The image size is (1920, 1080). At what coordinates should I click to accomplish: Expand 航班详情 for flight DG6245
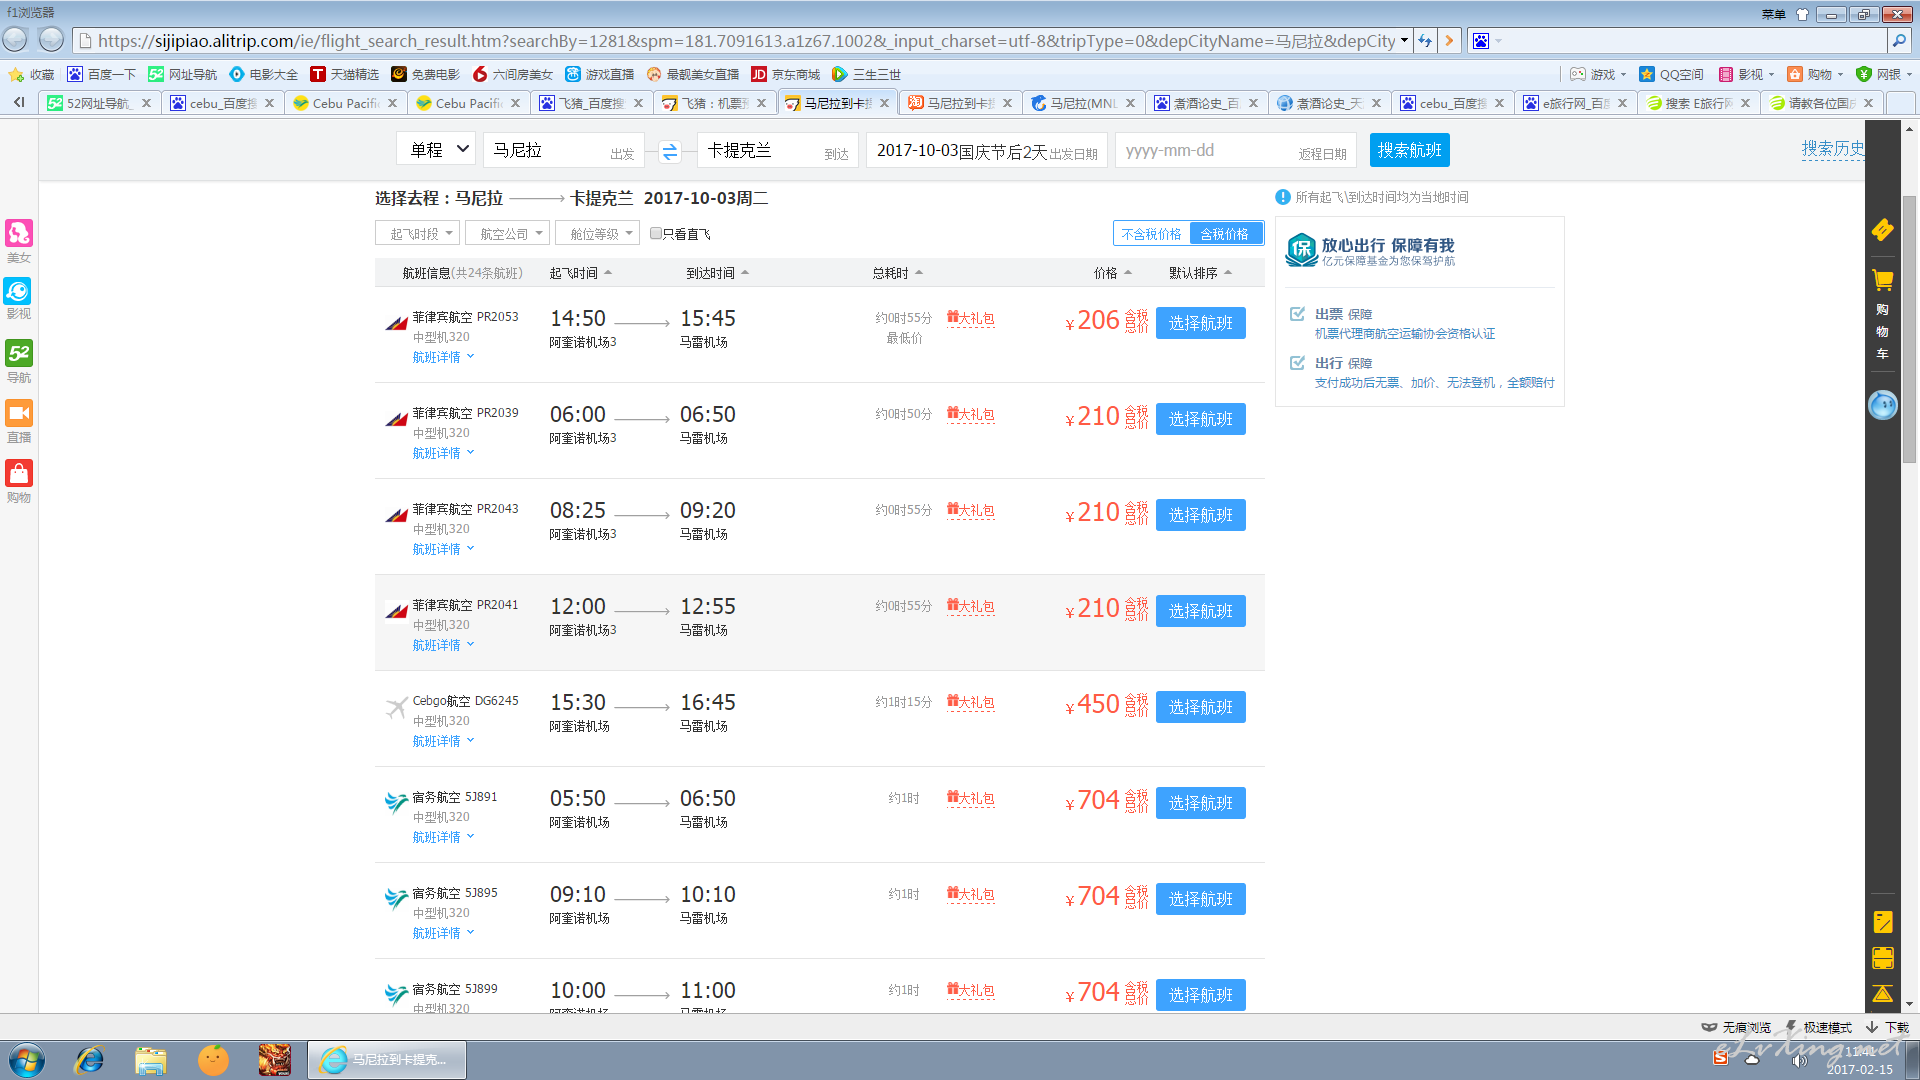[443, 741]
